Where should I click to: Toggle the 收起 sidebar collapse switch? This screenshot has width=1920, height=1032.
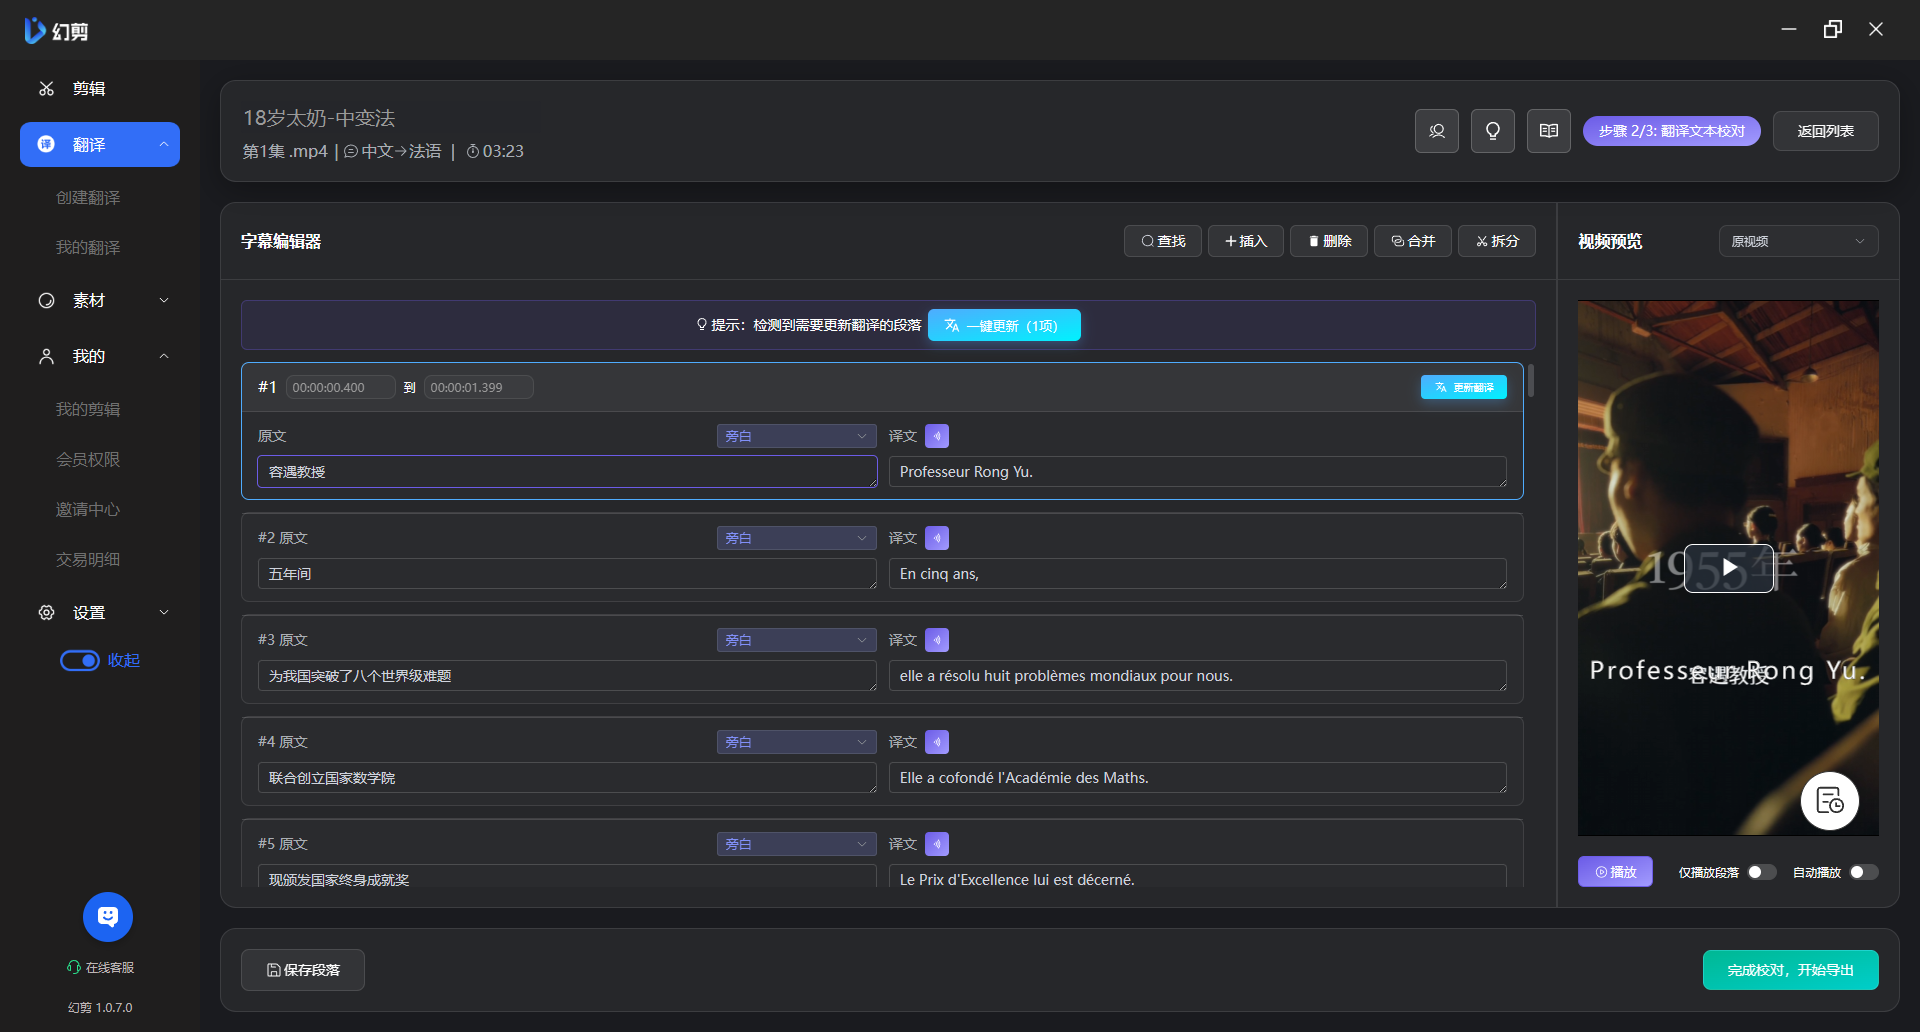[80, 660]
